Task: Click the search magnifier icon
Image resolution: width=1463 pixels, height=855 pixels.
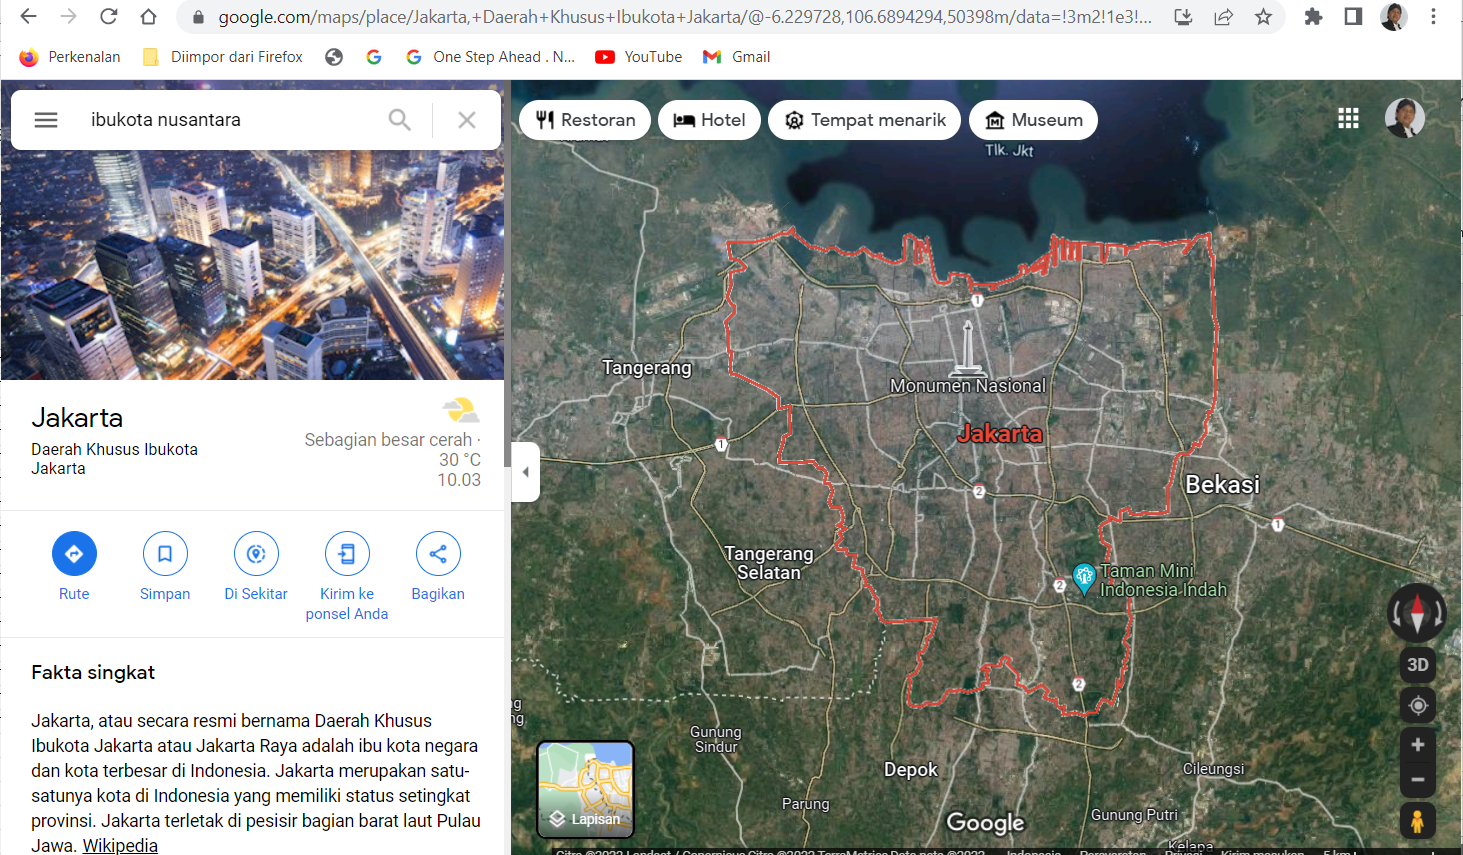Action: point(399,120)
